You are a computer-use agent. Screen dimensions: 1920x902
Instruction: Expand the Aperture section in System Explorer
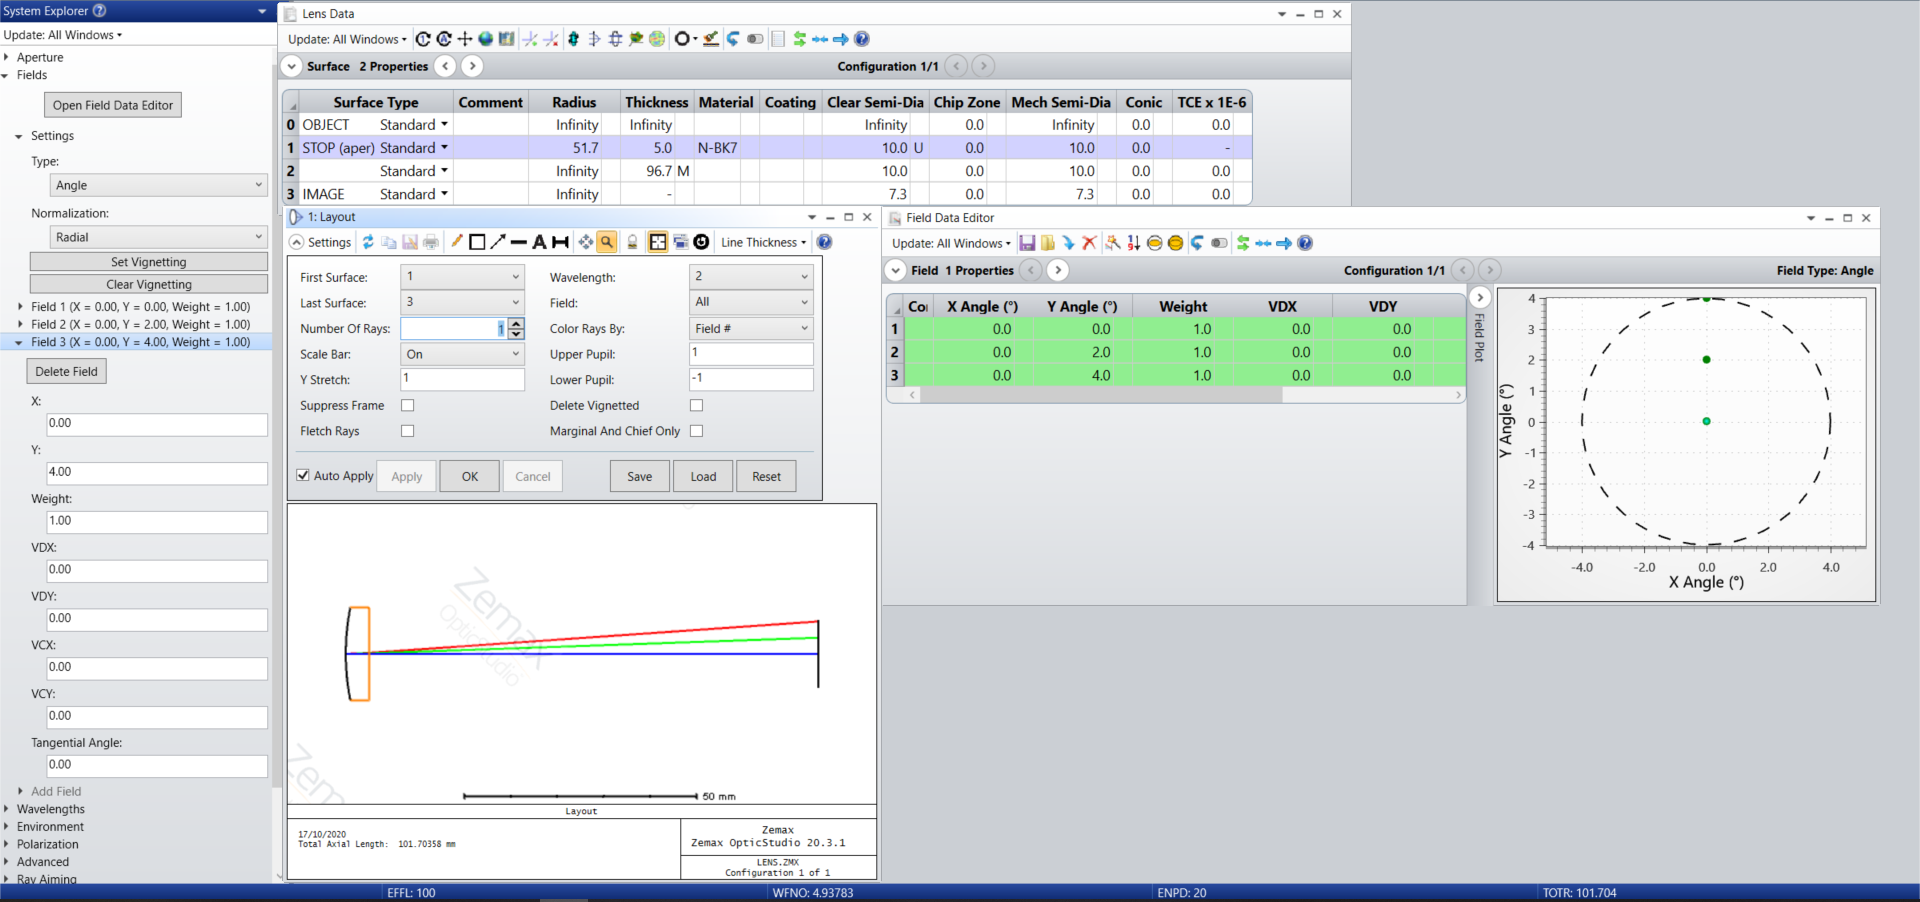6,57
